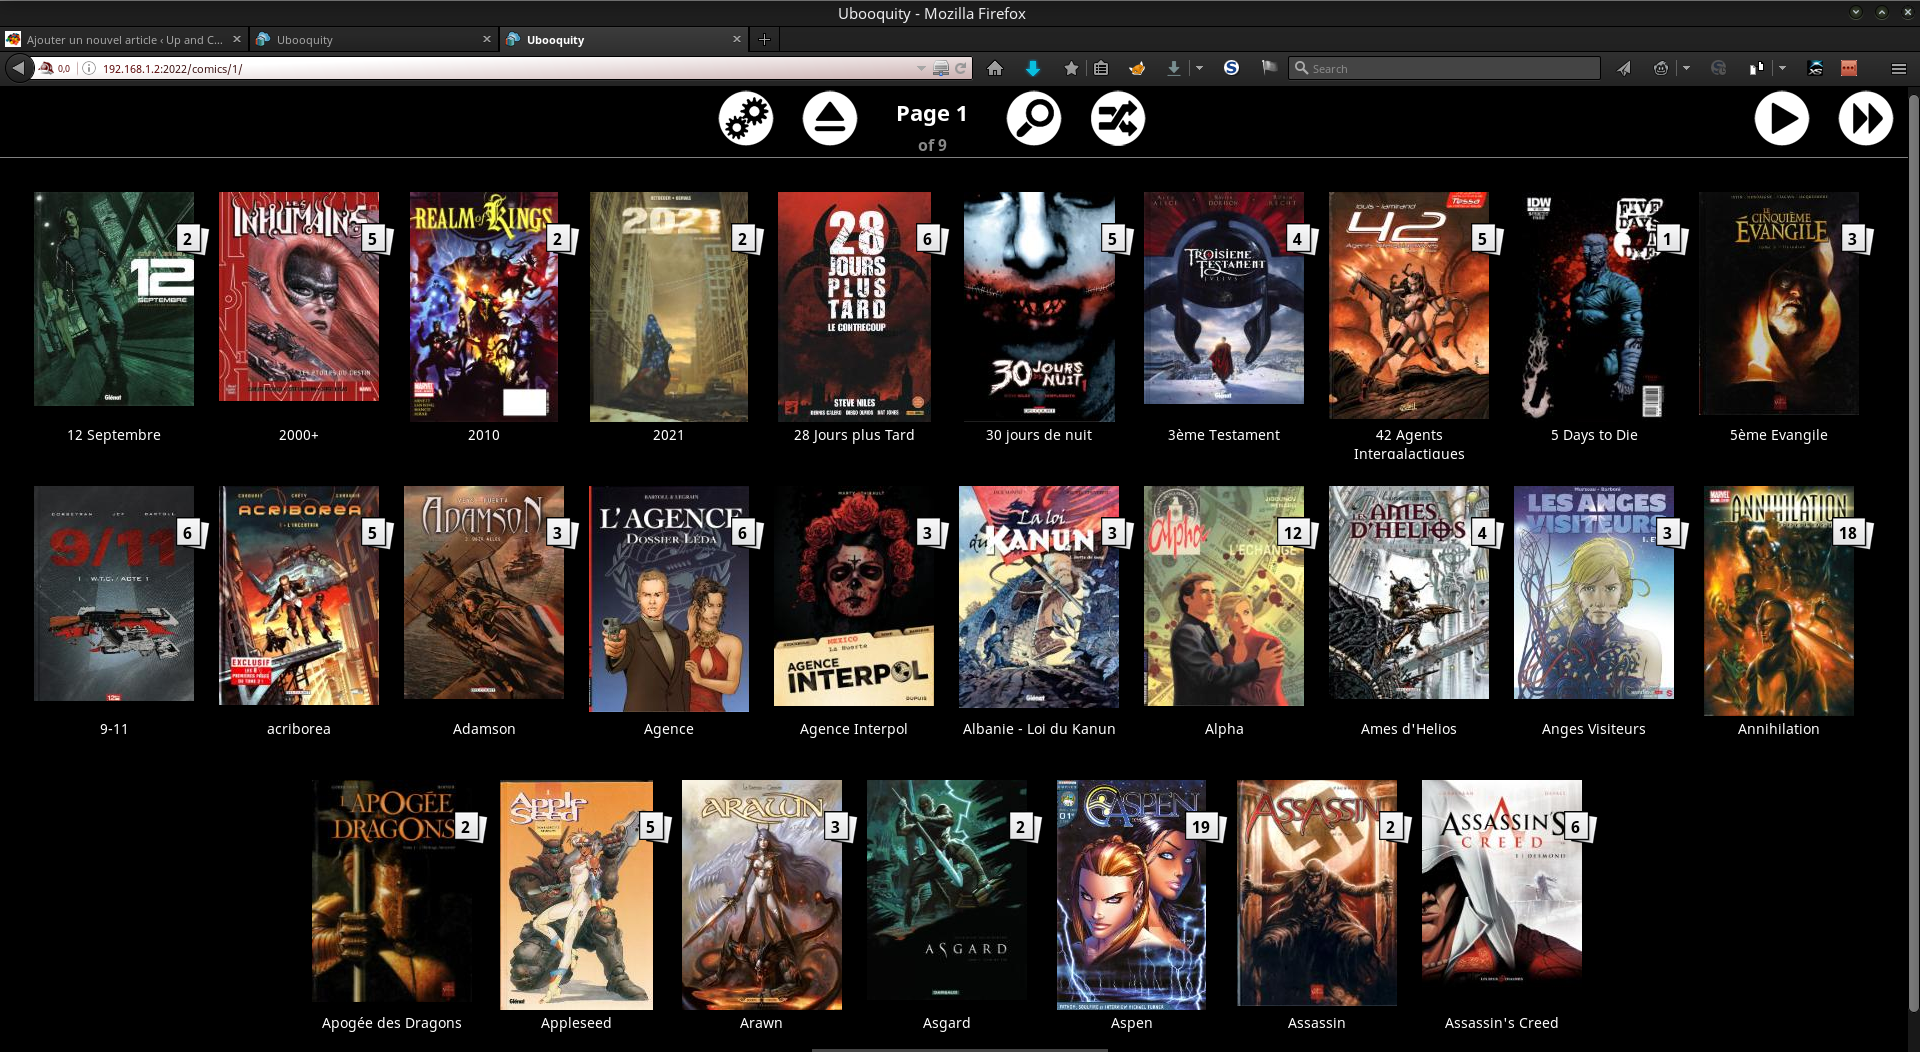Open the Ames d'Helios cover
The width and height of the screenshot is (1920, 1052).
tap(1409, 592)
